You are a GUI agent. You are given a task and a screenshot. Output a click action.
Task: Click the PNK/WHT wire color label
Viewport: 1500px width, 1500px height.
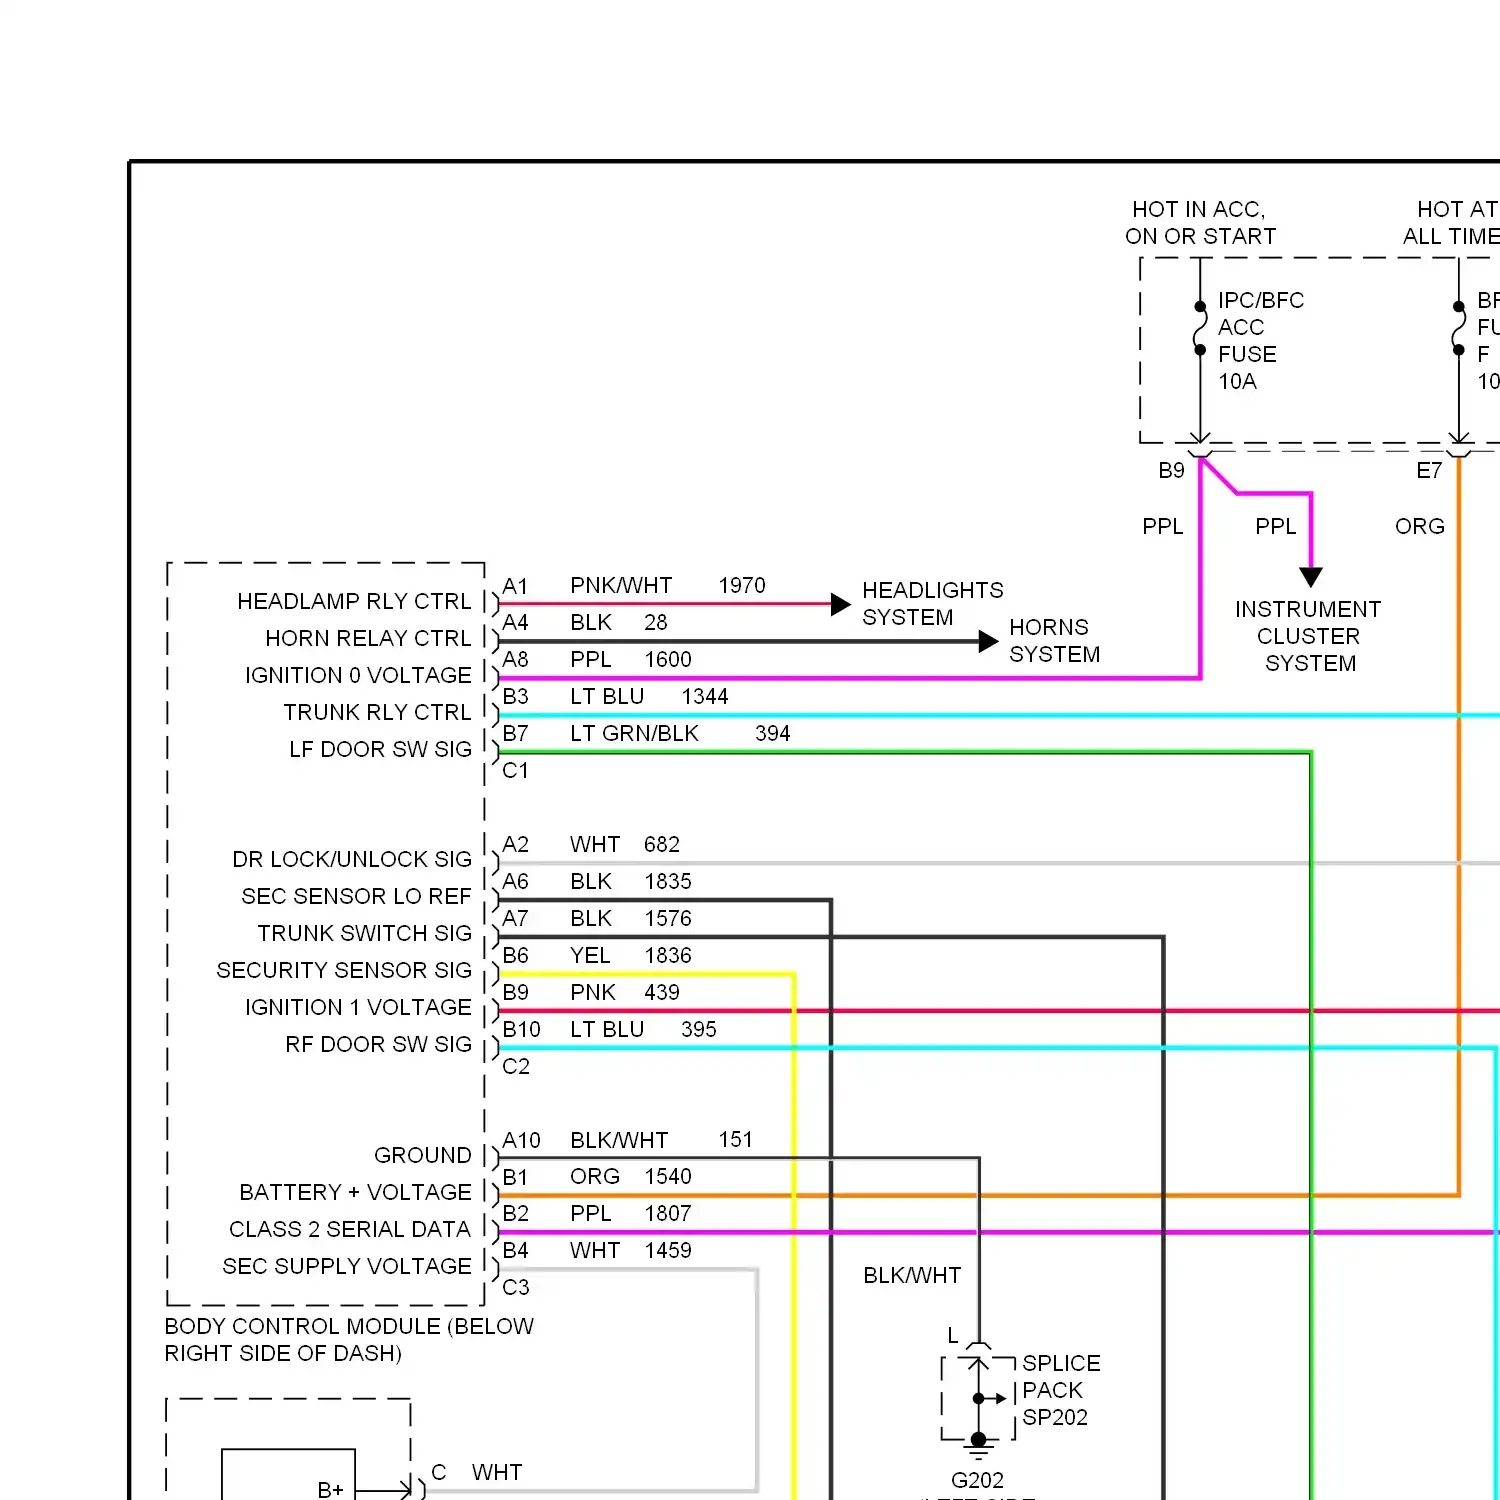pos(621,585)
